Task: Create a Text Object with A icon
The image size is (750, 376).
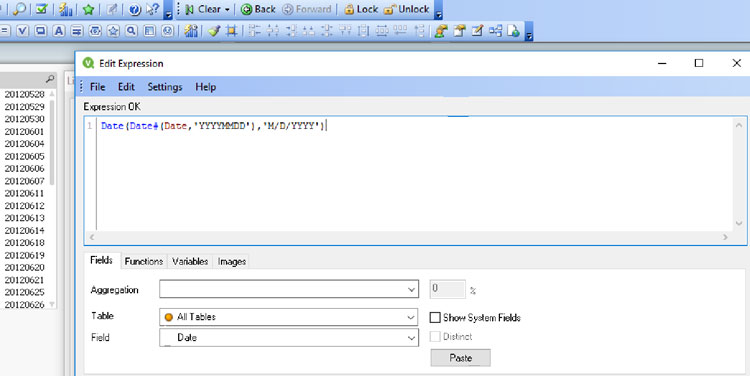Action: pos(59,31)
